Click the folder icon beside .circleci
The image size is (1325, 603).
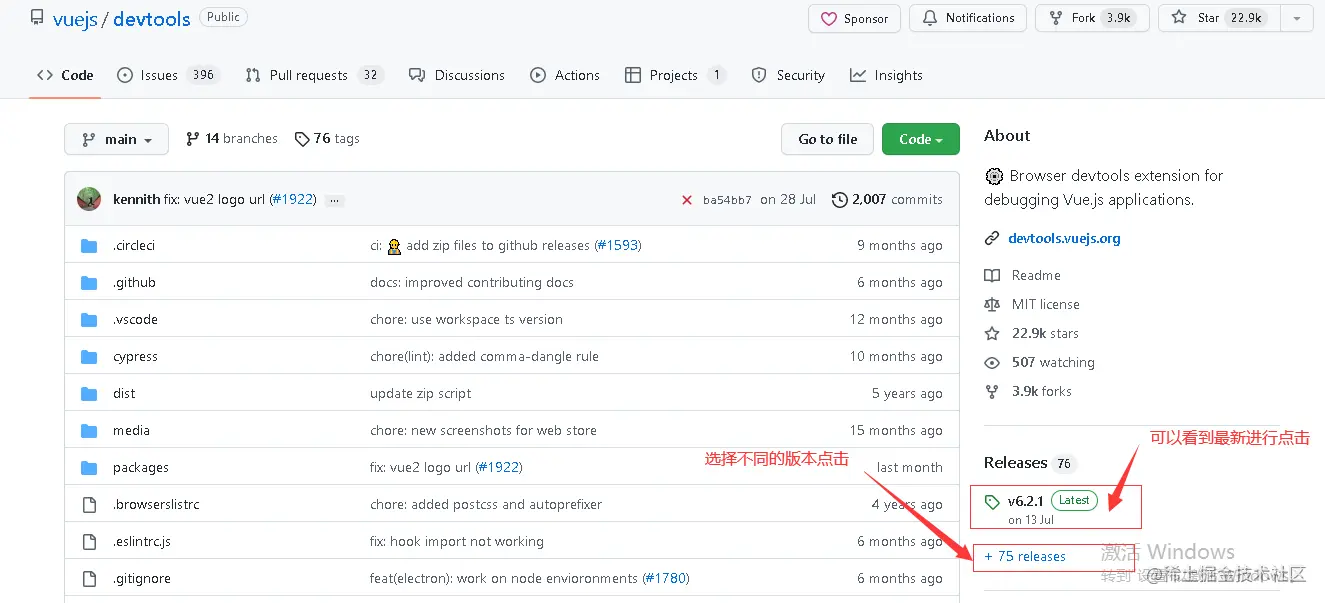click(x=89, y=245)
